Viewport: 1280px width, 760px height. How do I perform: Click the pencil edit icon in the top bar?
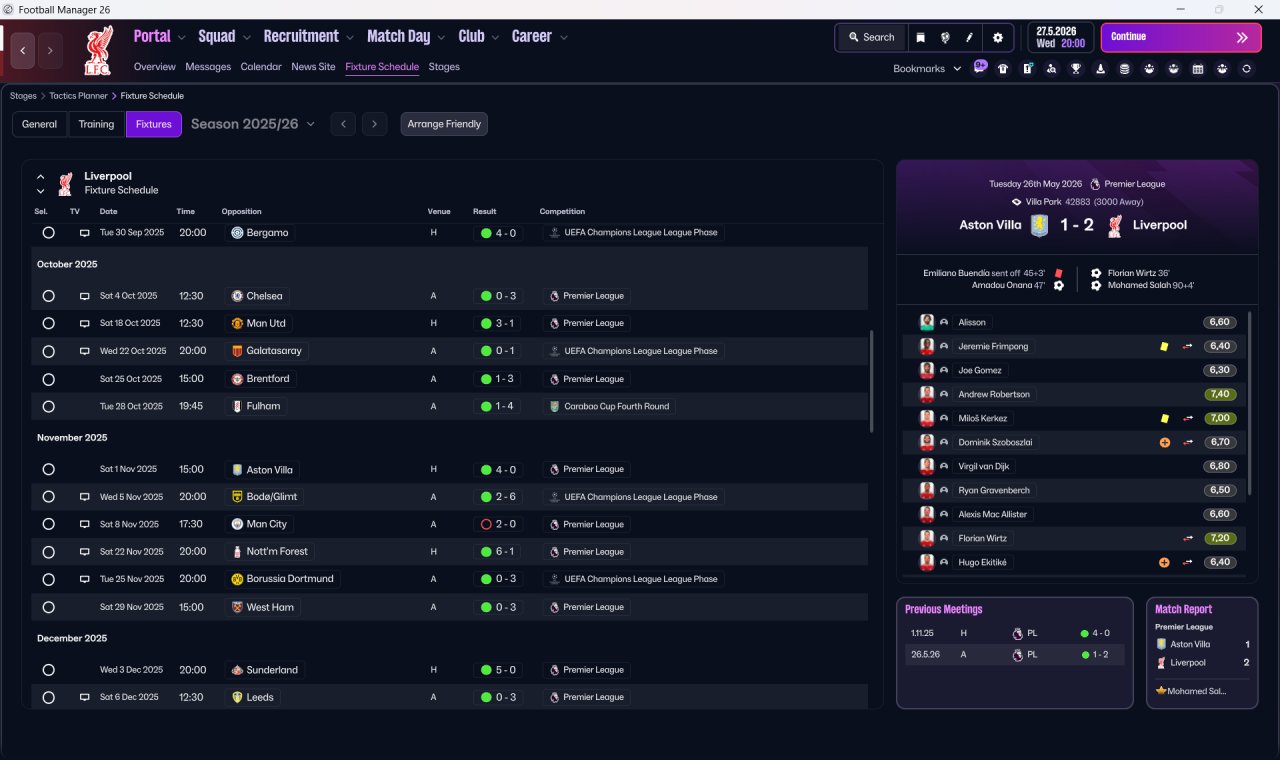pos(969,37)
